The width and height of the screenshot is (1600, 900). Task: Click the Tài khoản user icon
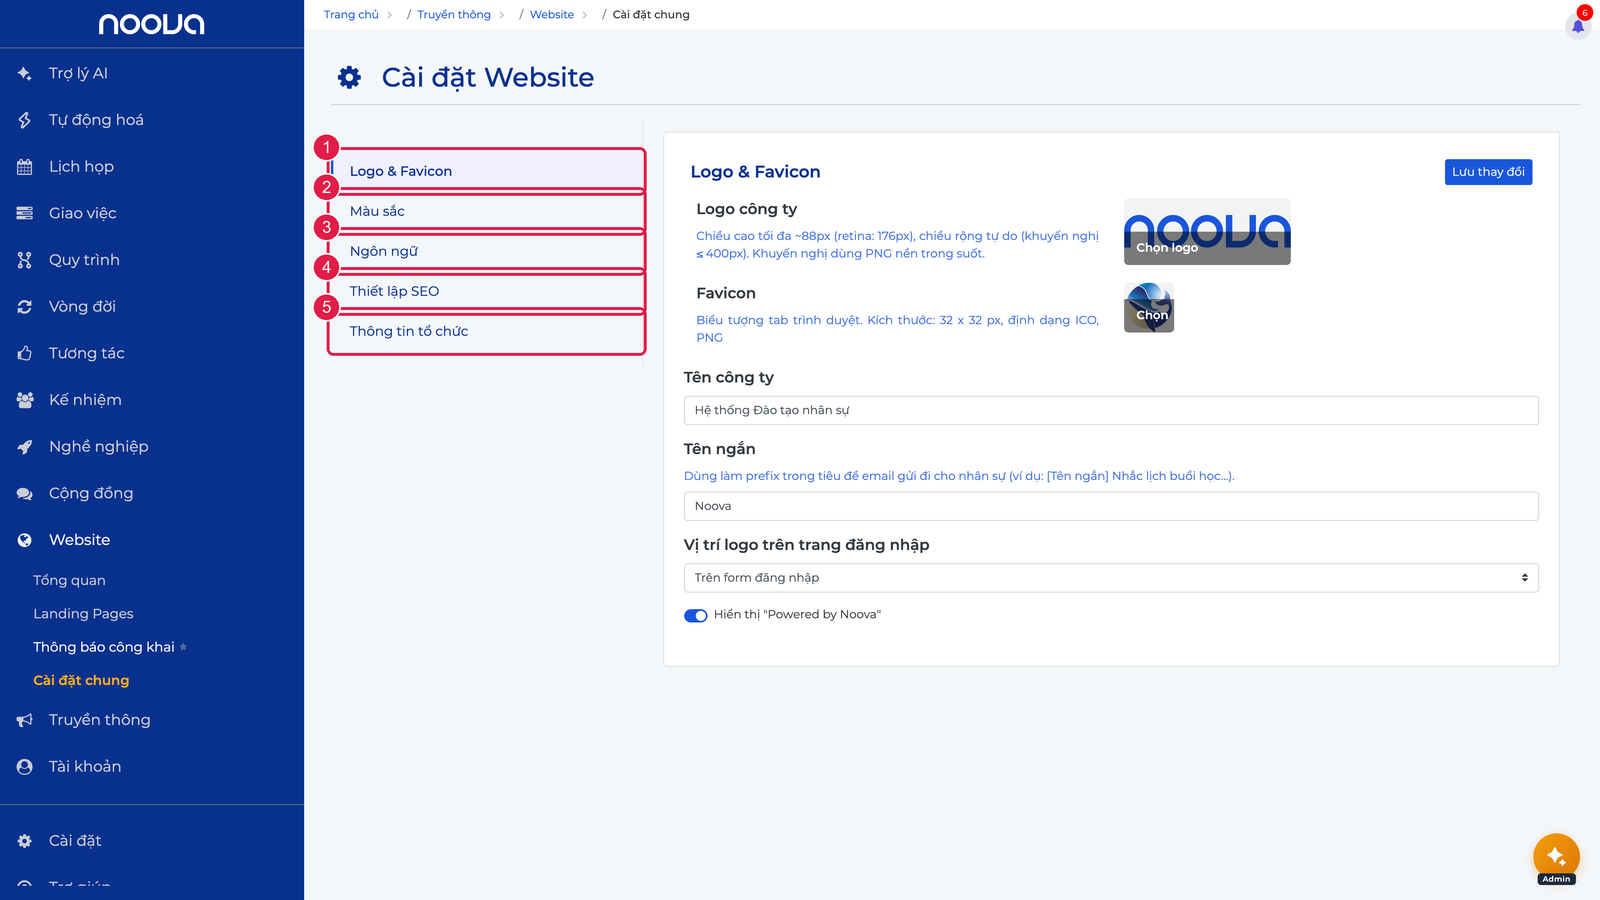click(x=24, y=767)
